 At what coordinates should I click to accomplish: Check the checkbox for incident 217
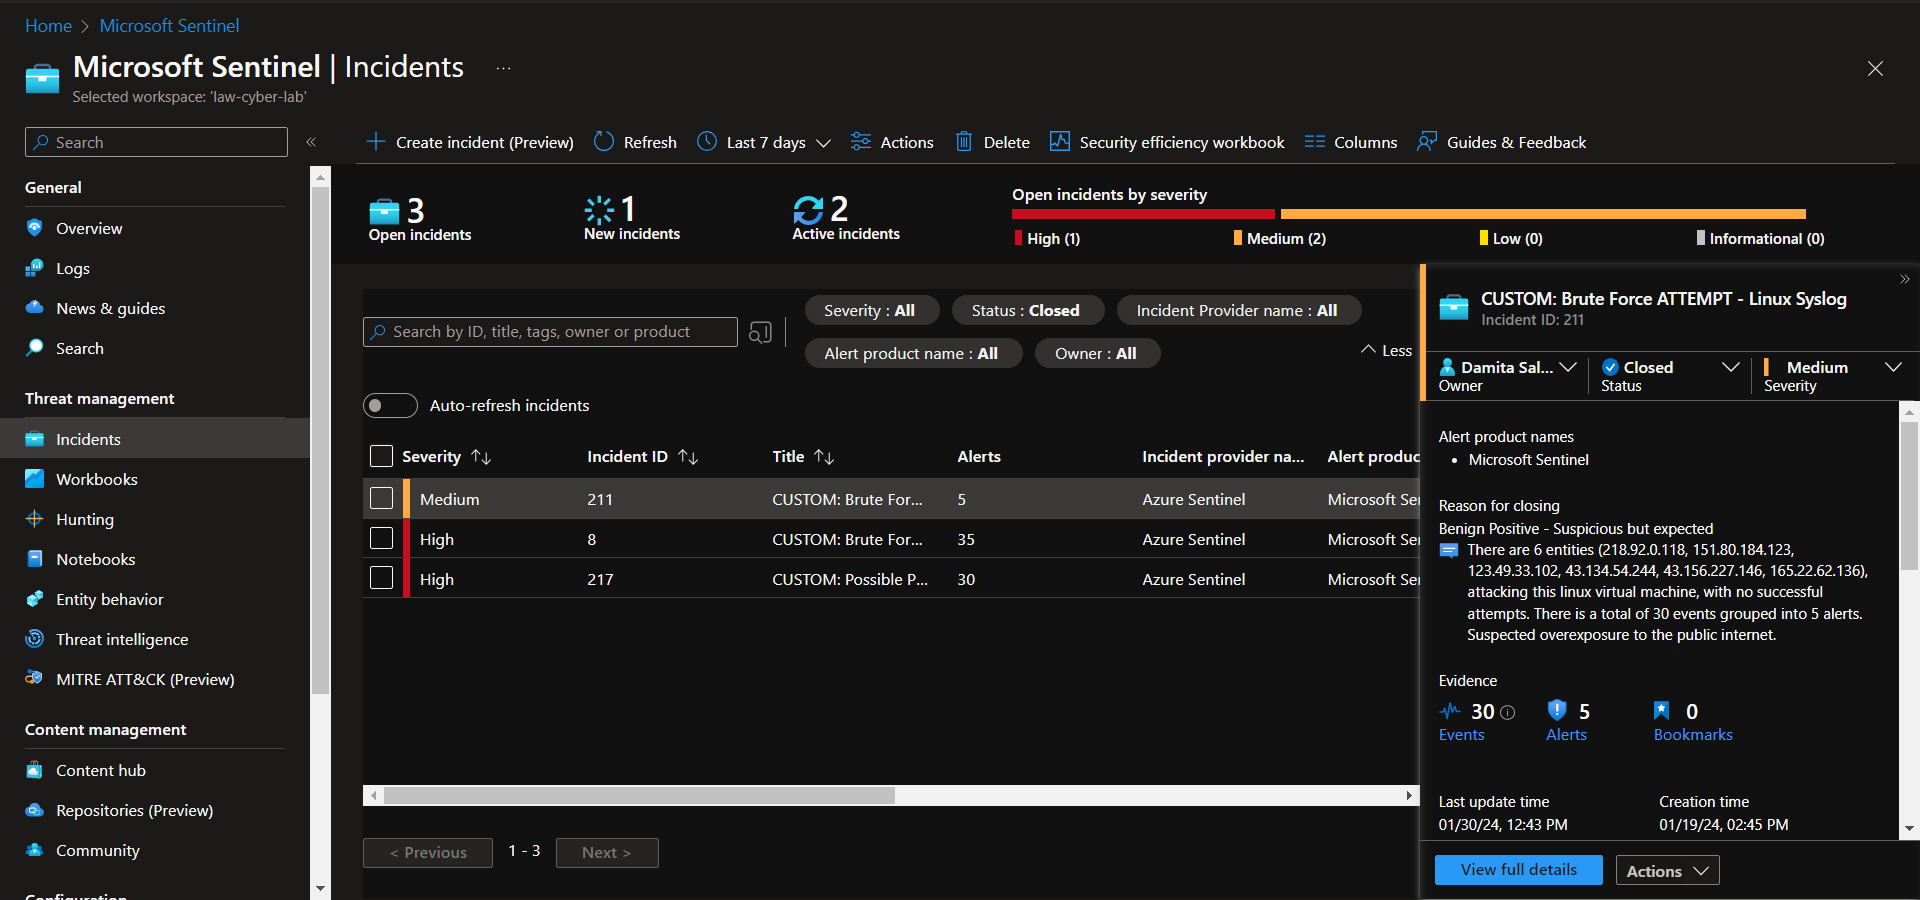click(381, 578)
